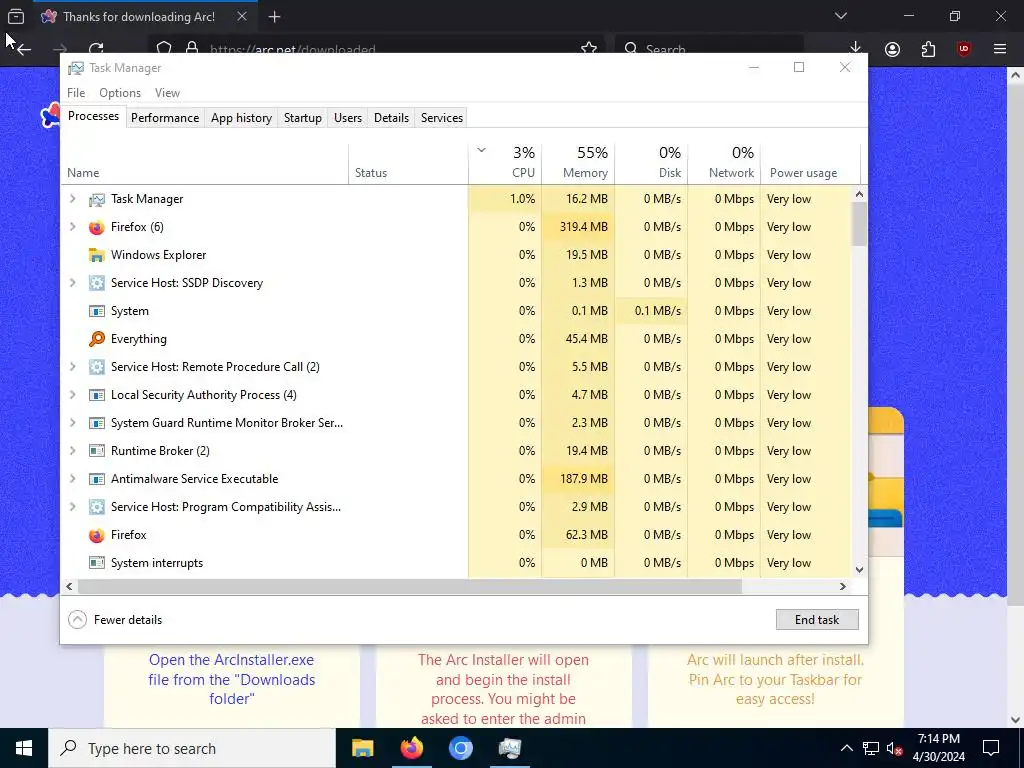The height and width of the screenshot is (768, 1024).
Task: Open the File menu
Action: click(x=76, y=93)
